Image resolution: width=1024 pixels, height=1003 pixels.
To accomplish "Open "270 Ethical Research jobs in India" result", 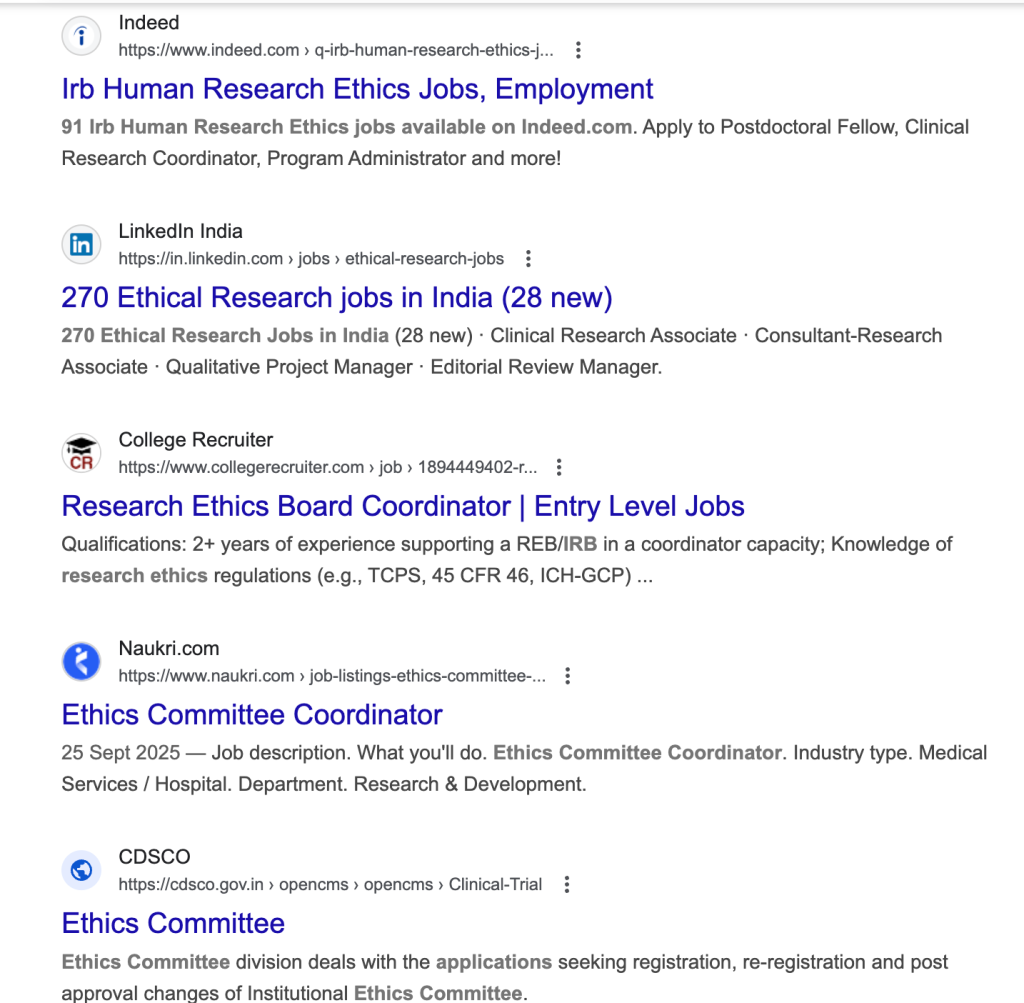I will pyautogui.click(x=336, y=298).
